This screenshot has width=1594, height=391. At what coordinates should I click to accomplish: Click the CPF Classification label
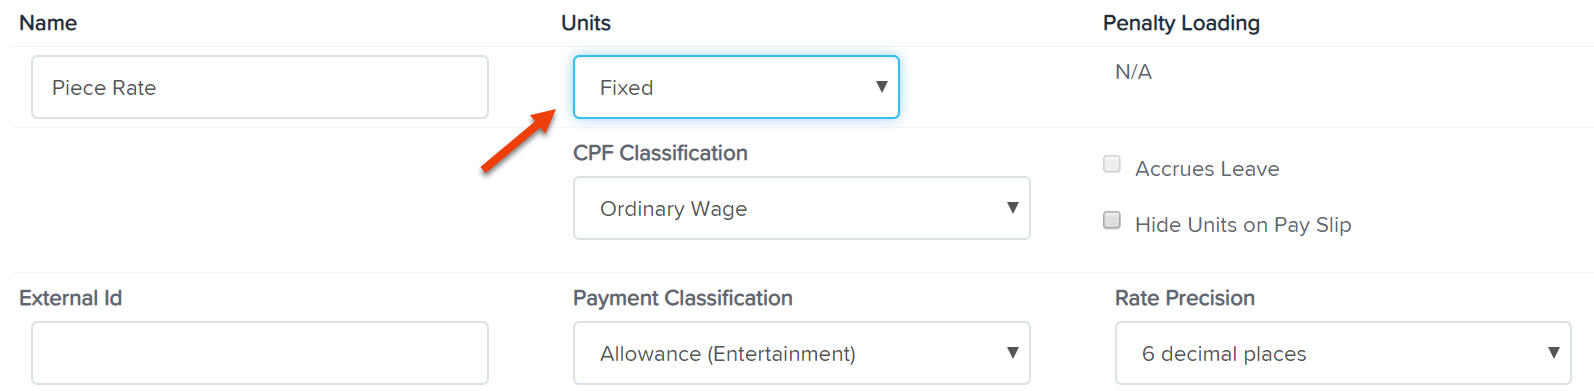tap(660, 153)
